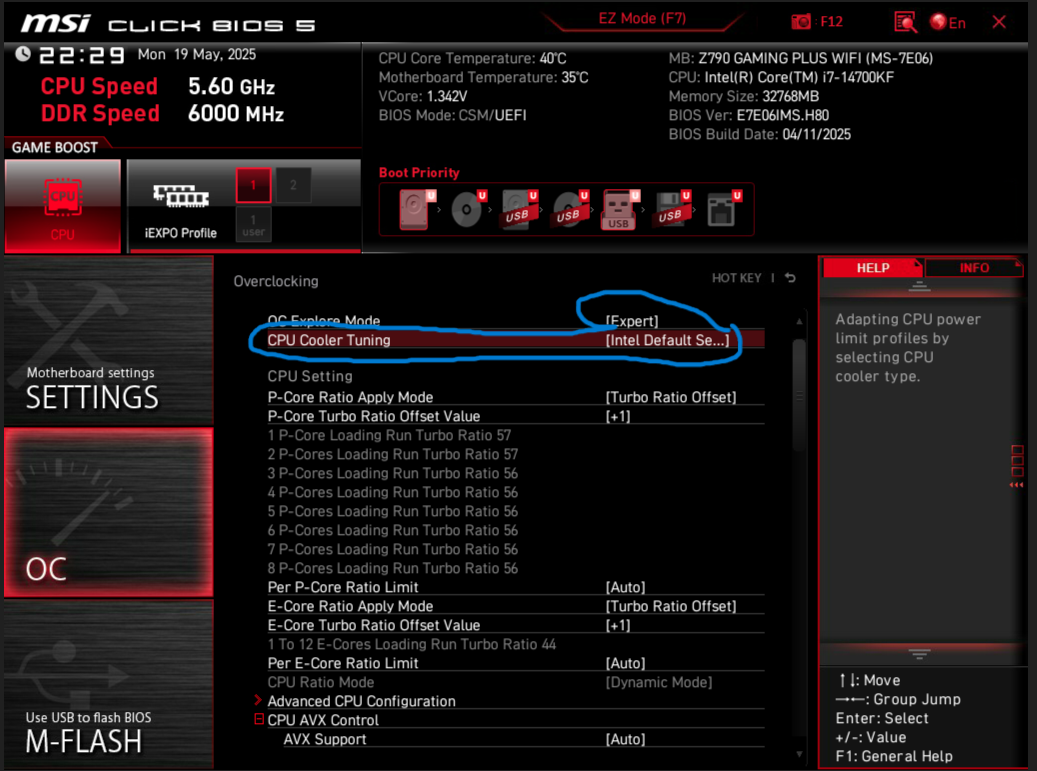Click the settings list scrollbar thumb
1037x771 pixels.
(799, 395)
